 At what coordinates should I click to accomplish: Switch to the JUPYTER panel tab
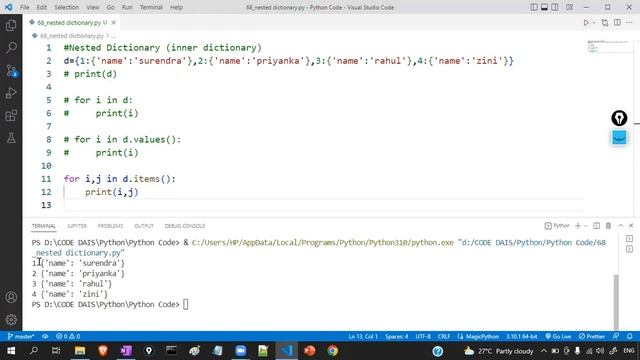(x=77, y=226)
